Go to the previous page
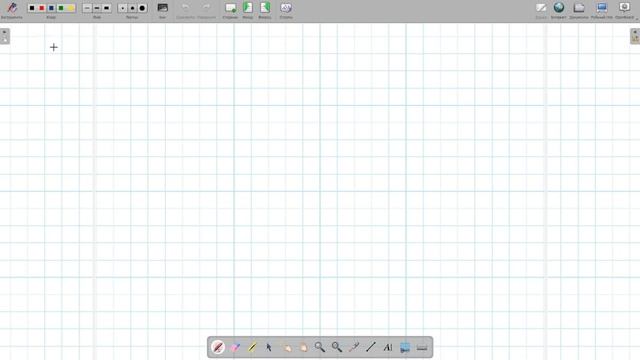640x360 pixels. click(248, 7)
